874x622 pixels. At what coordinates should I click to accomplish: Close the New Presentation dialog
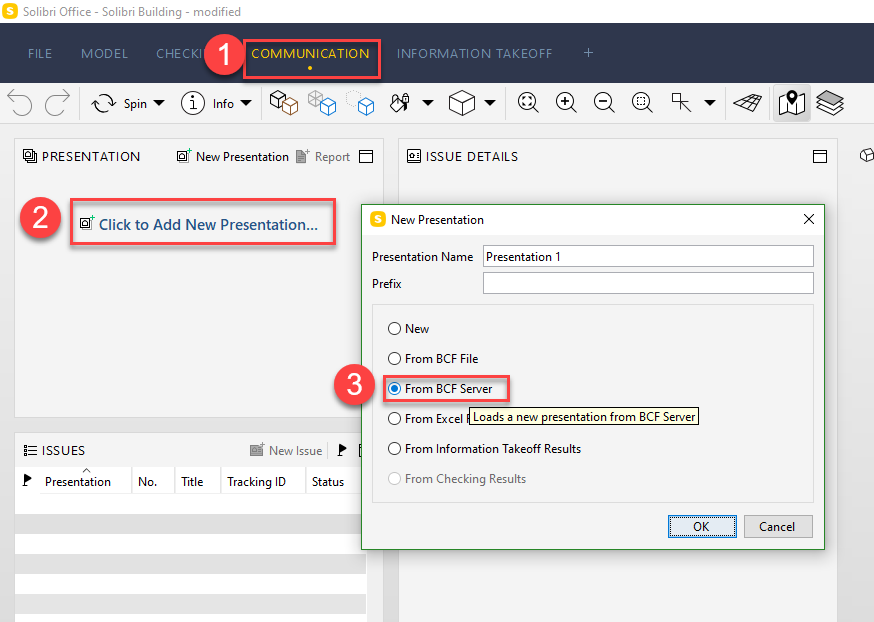(809, 219)
